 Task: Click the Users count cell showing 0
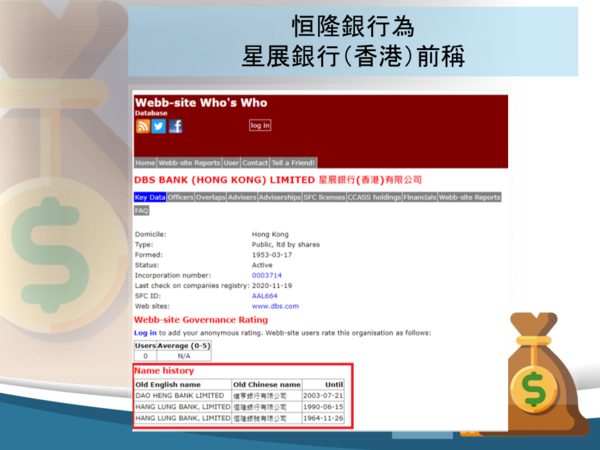pyautogui.click(x=145, y=356)
